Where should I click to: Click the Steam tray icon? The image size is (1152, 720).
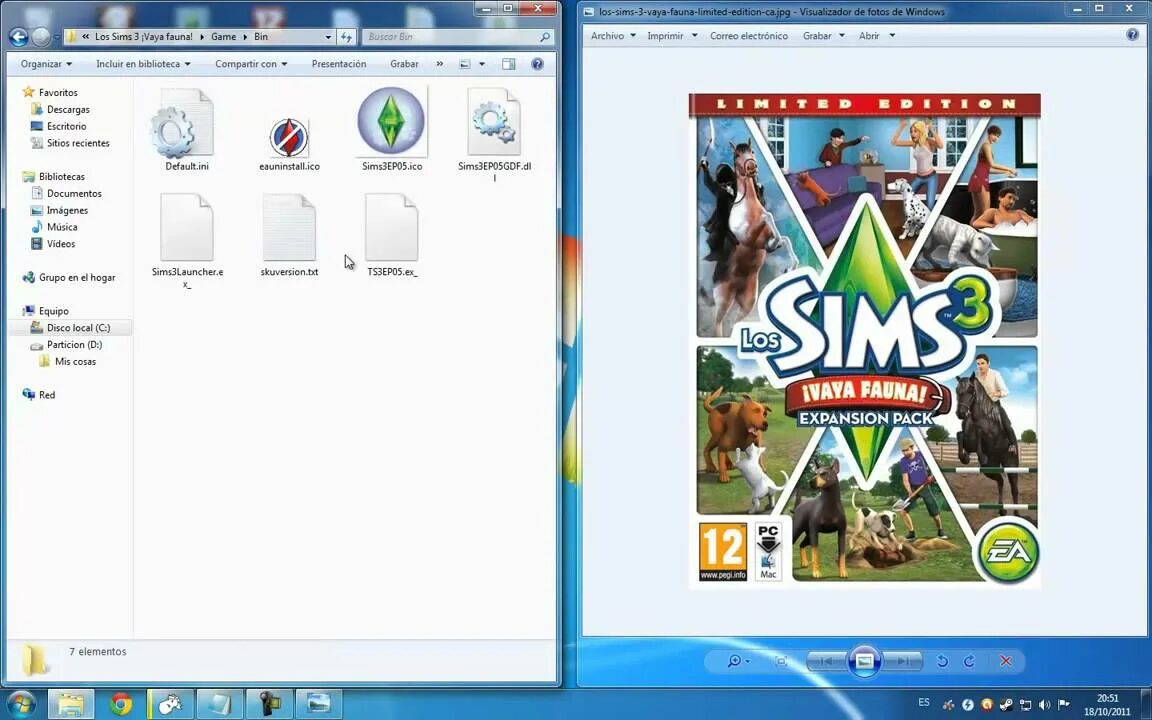coord(1006,704)
